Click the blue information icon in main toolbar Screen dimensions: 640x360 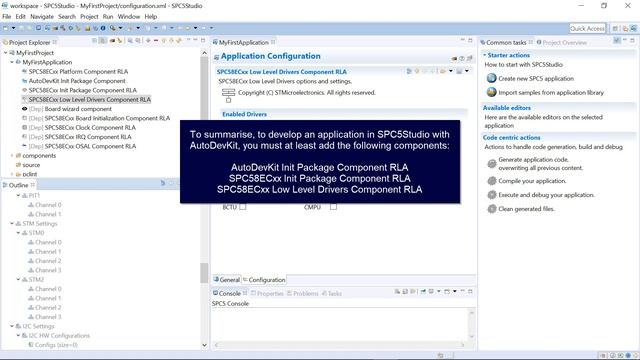tap(103, 28)
